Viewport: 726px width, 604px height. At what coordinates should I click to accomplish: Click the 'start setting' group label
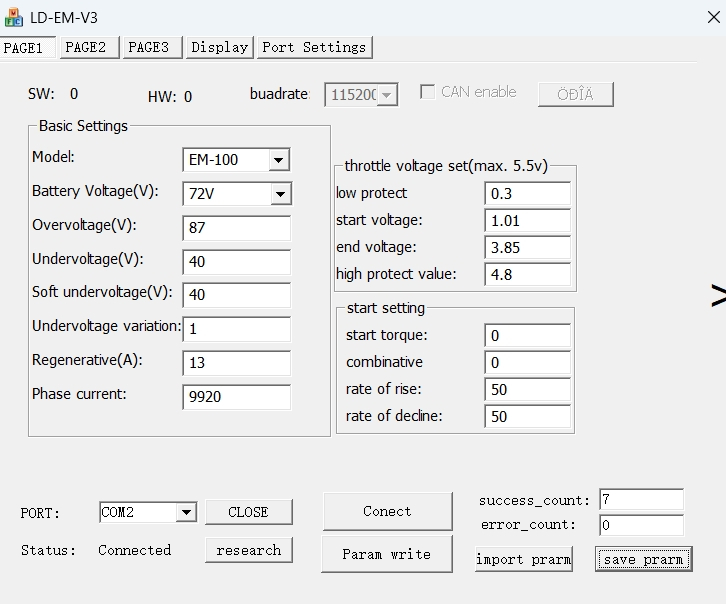(x=386, y=308)
